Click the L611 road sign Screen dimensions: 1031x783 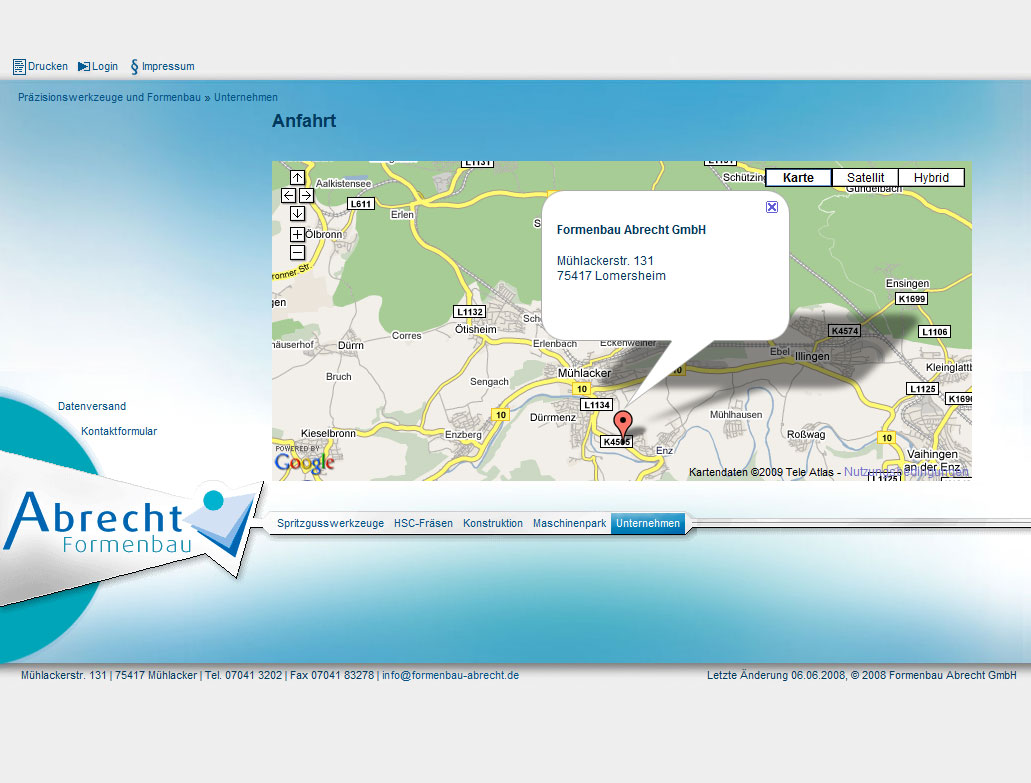pos(361,204)
